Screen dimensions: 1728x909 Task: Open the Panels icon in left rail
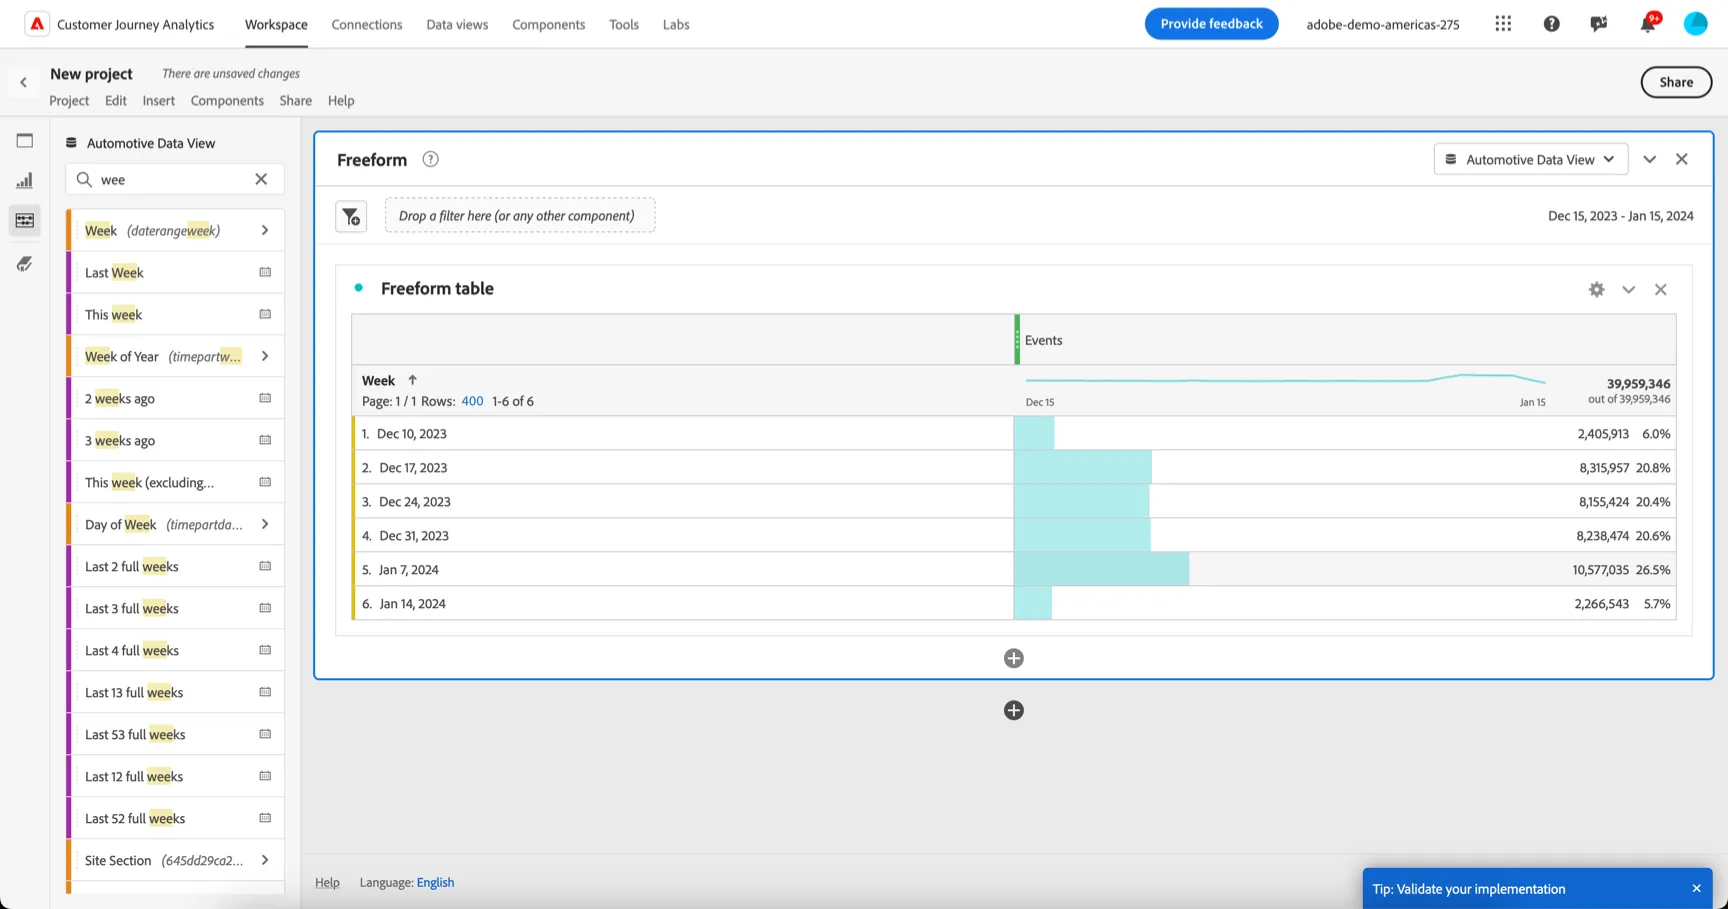tap(25, 141)
